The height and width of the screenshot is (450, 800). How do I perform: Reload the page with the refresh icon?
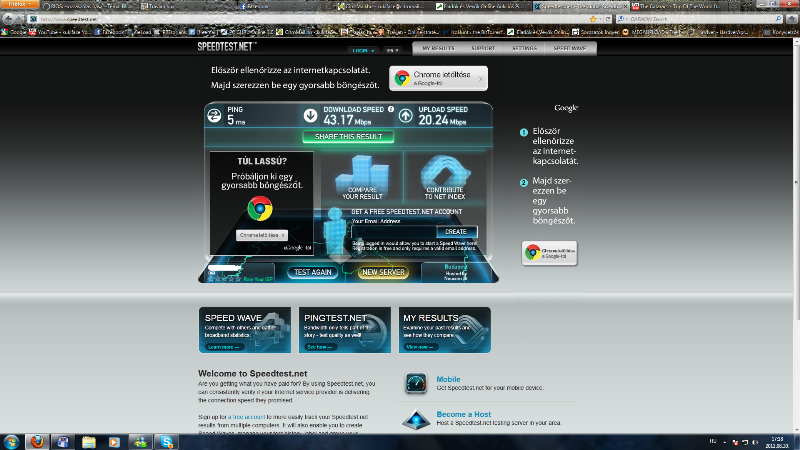coord(608,19)
